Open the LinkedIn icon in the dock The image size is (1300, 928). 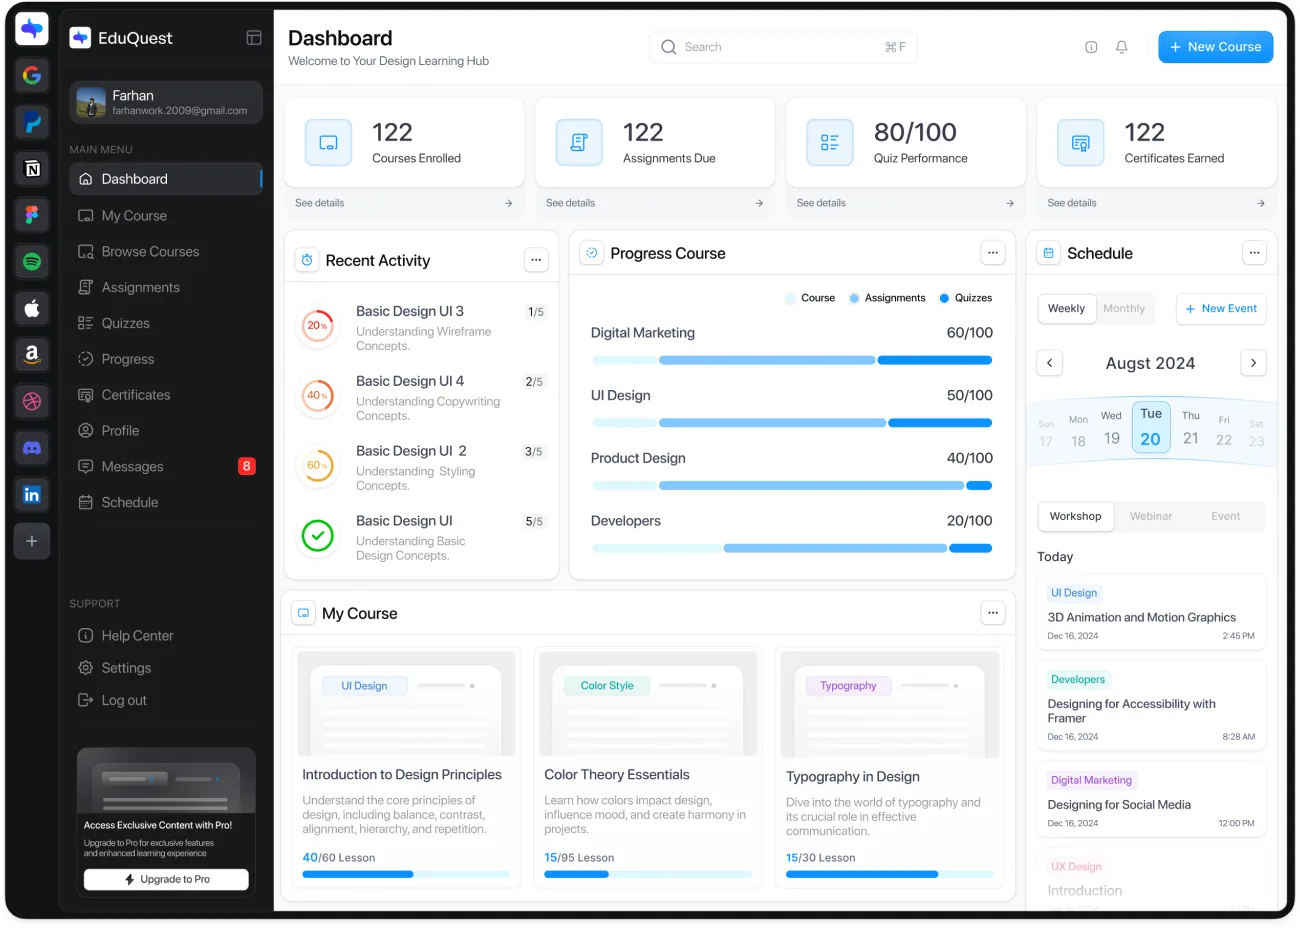[32, 494]
